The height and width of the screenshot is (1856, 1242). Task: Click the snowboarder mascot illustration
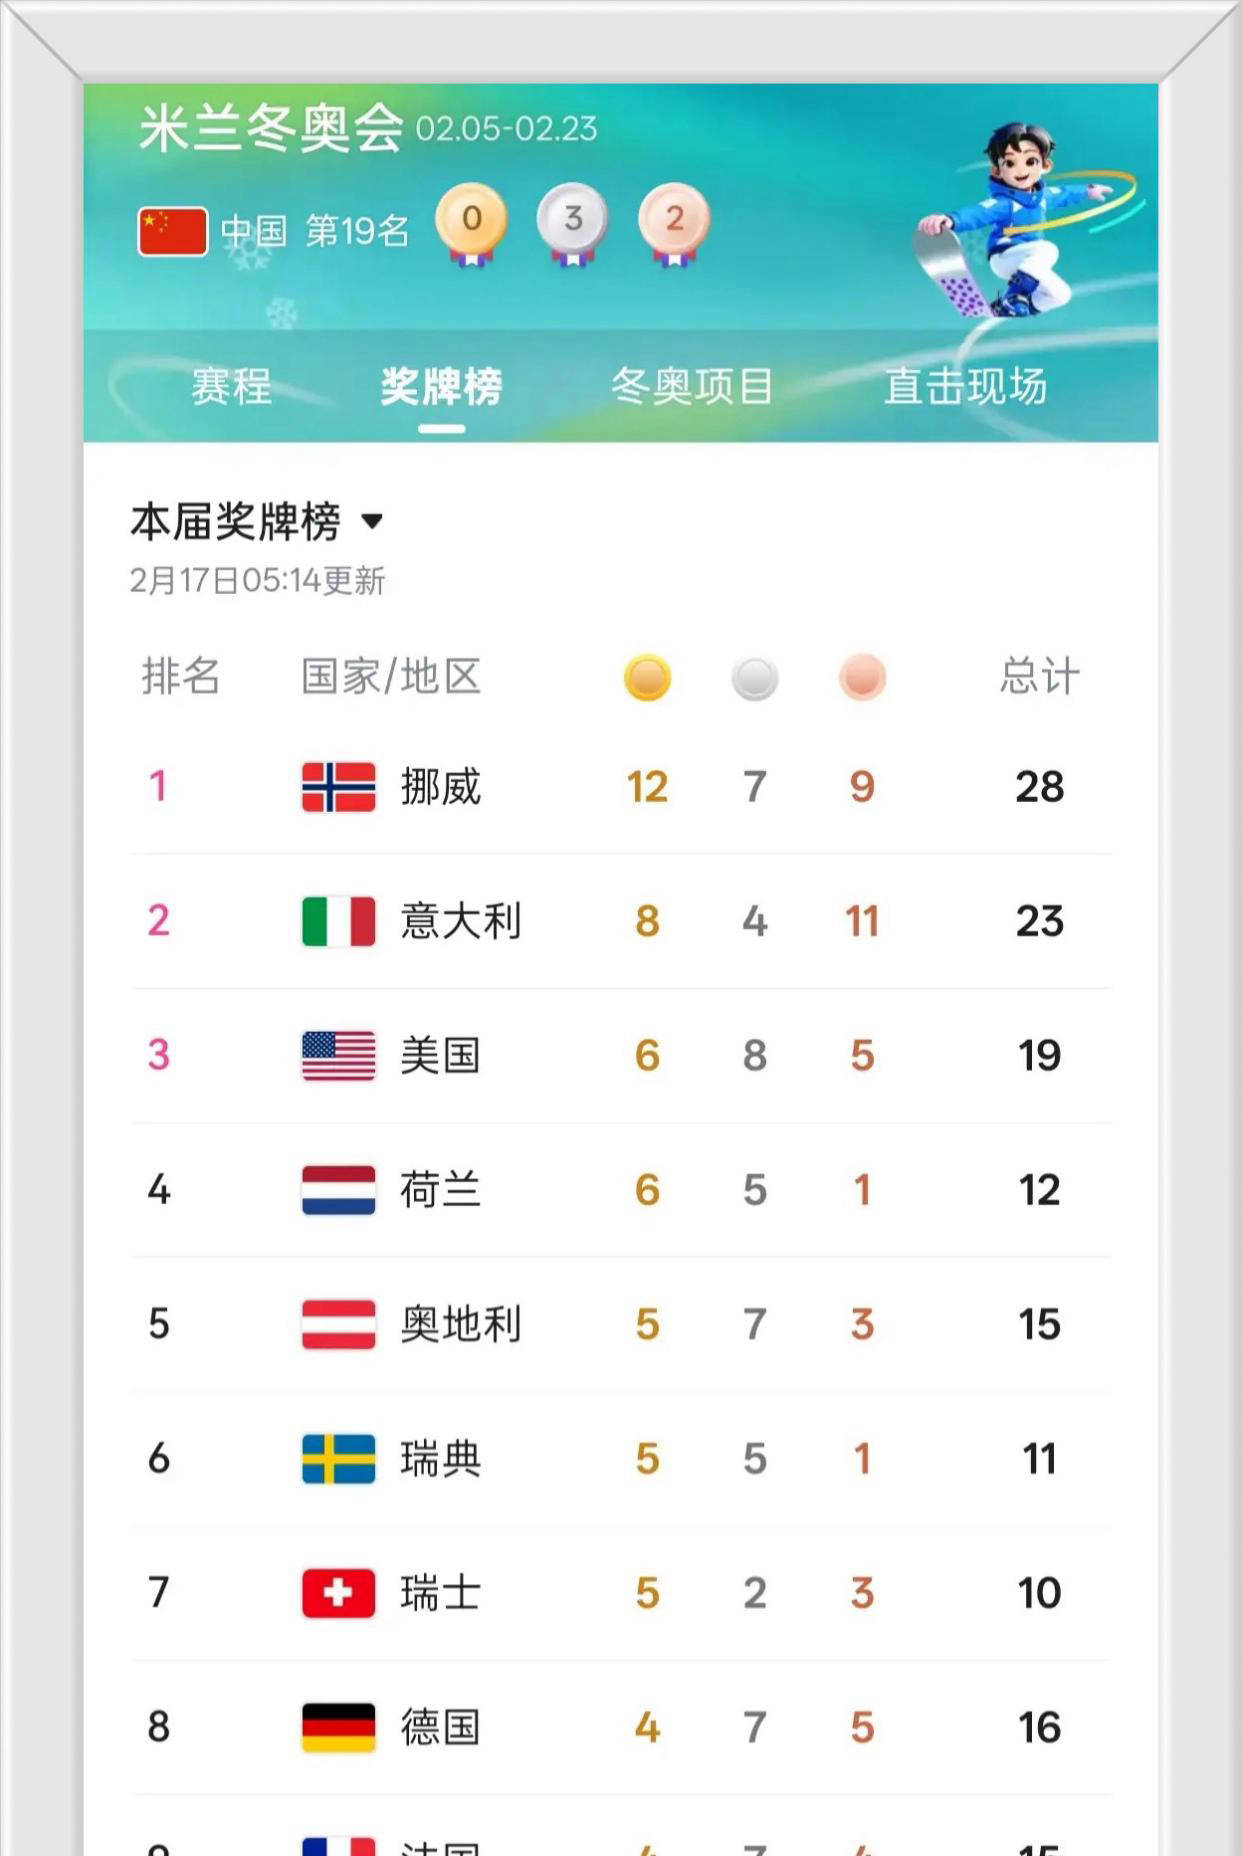pos(1012,220)
